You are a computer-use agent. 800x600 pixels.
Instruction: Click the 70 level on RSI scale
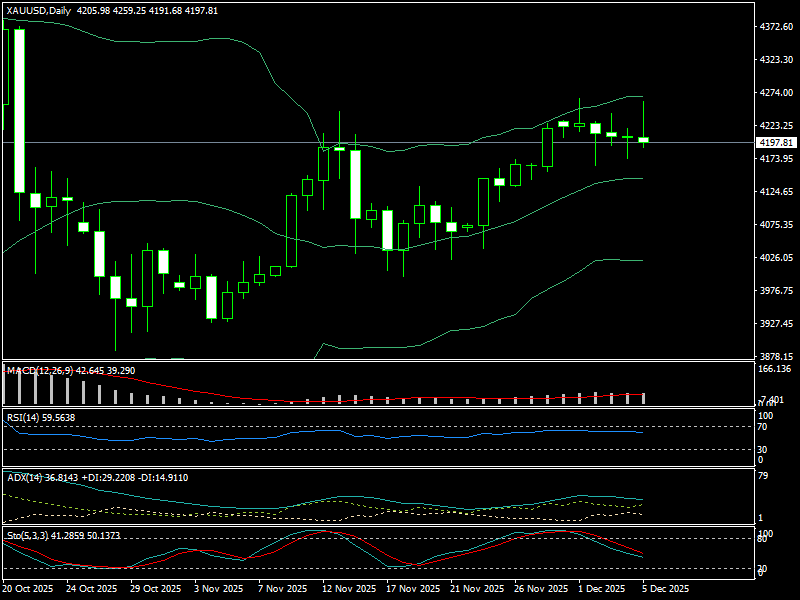pos(762,427)
